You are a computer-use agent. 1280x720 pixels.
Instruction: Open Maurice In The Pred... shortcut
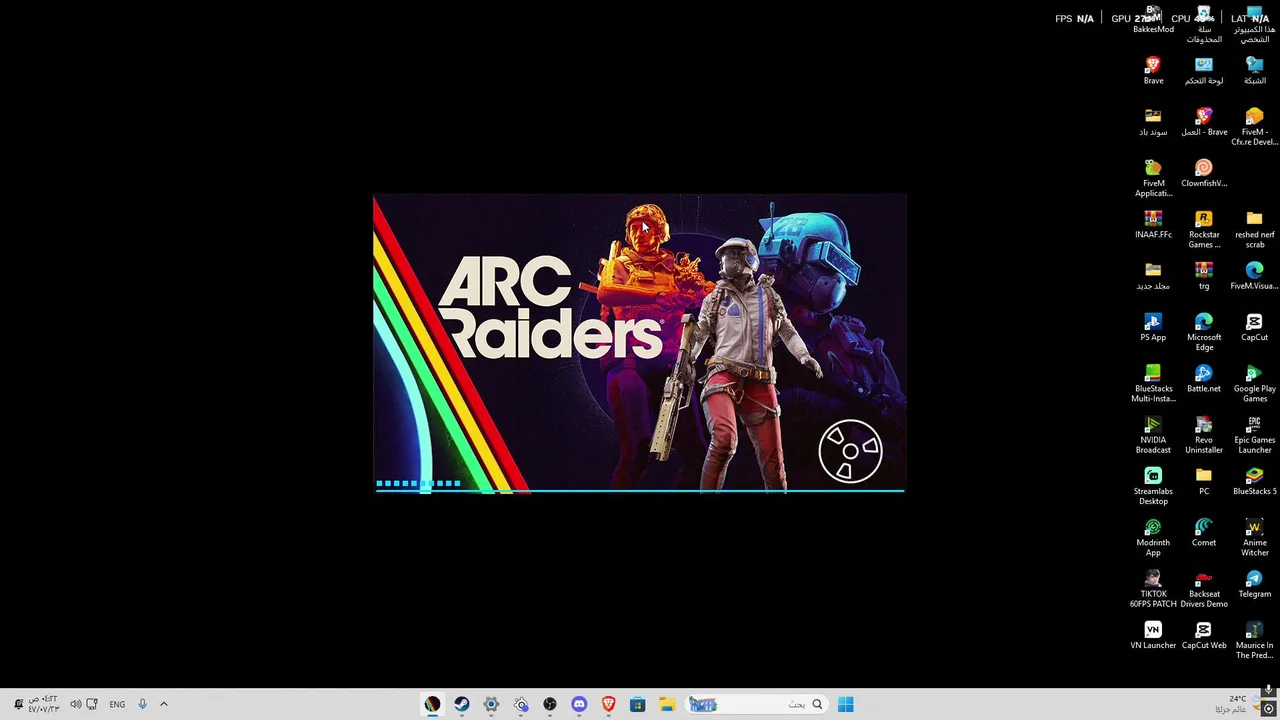(x=1254, y=639)
